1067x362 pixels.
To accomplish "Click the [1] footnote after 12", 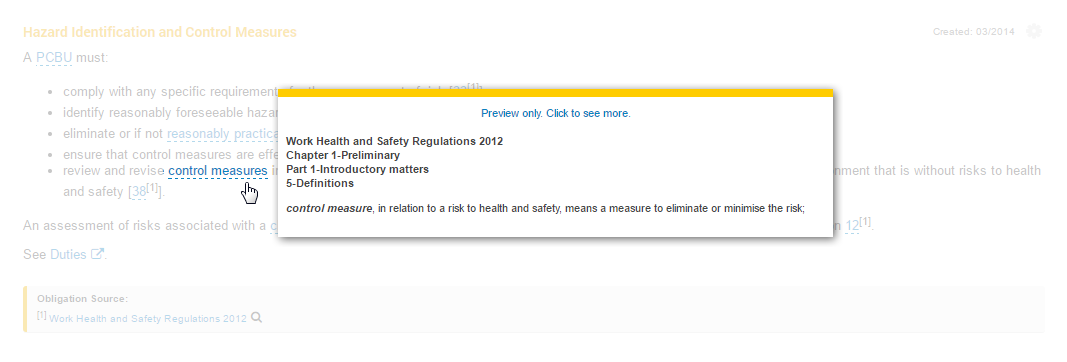I will [x=865, y=221].
